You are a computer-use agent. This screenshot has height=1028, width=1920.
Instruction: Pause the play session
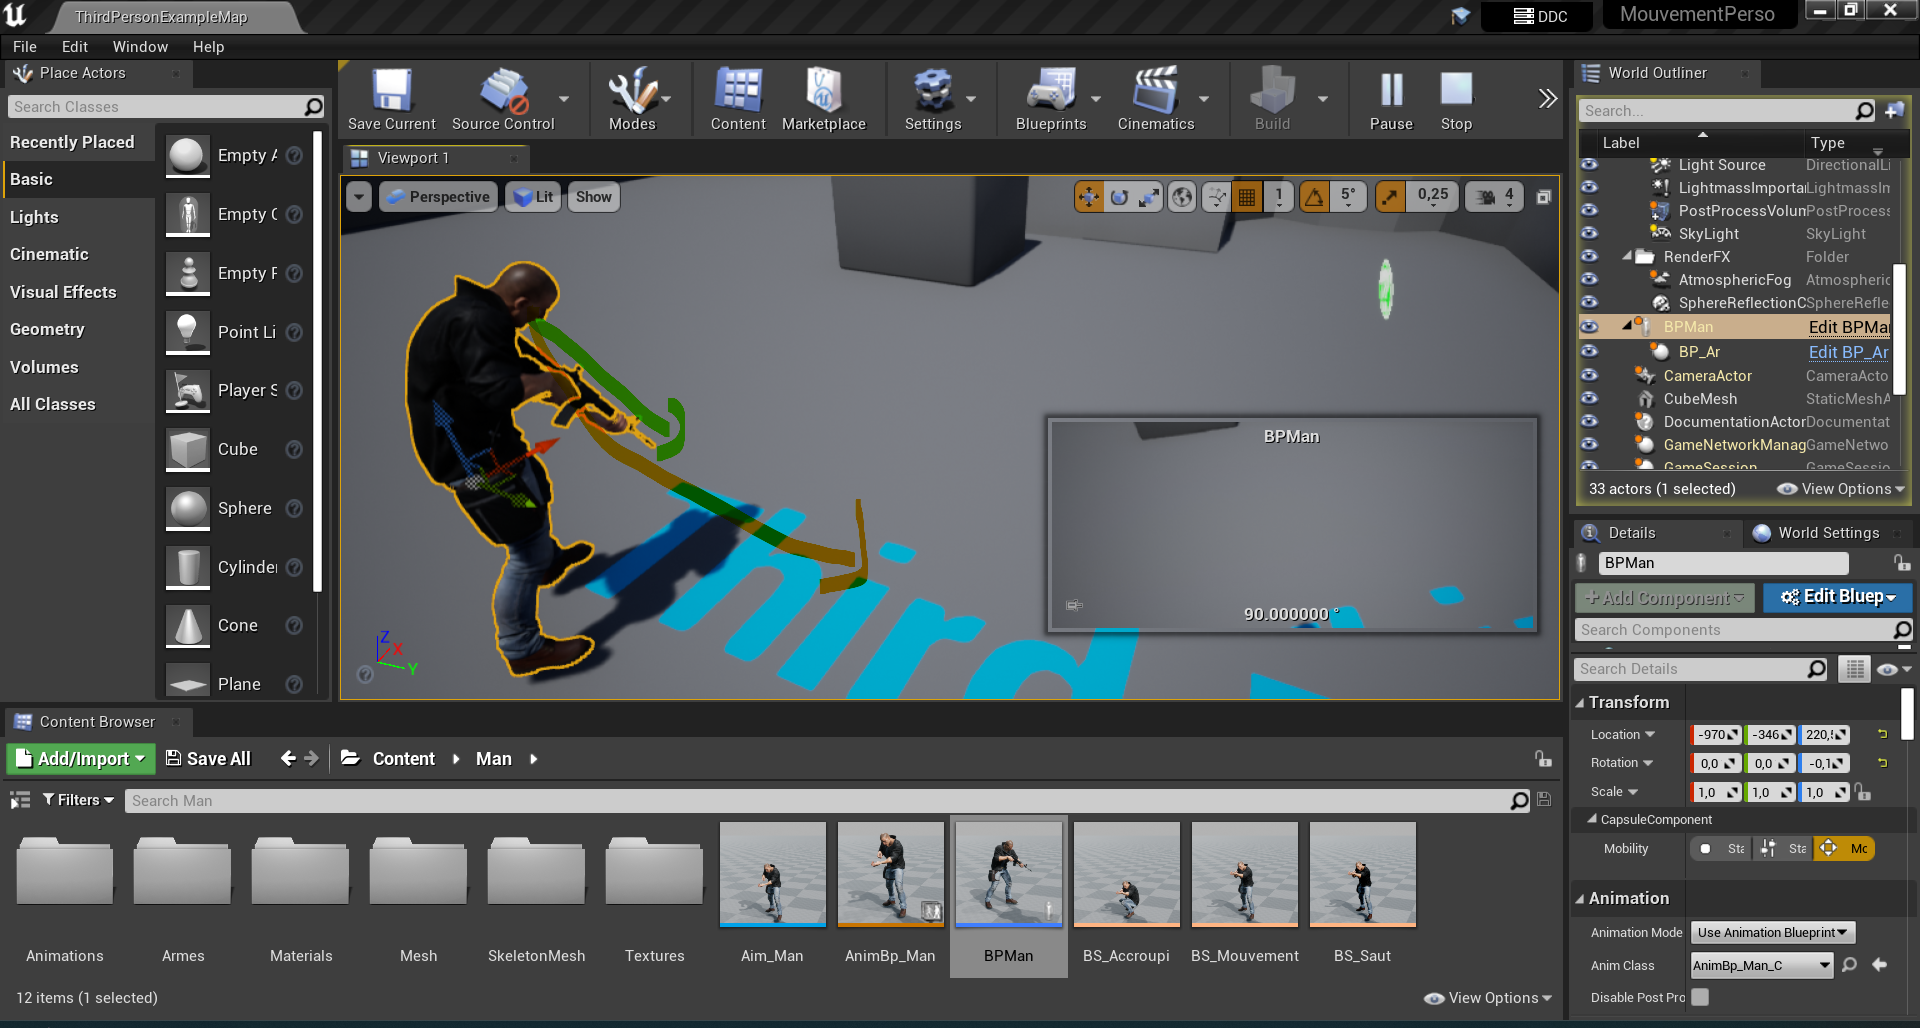click(x=1391, y=99)
